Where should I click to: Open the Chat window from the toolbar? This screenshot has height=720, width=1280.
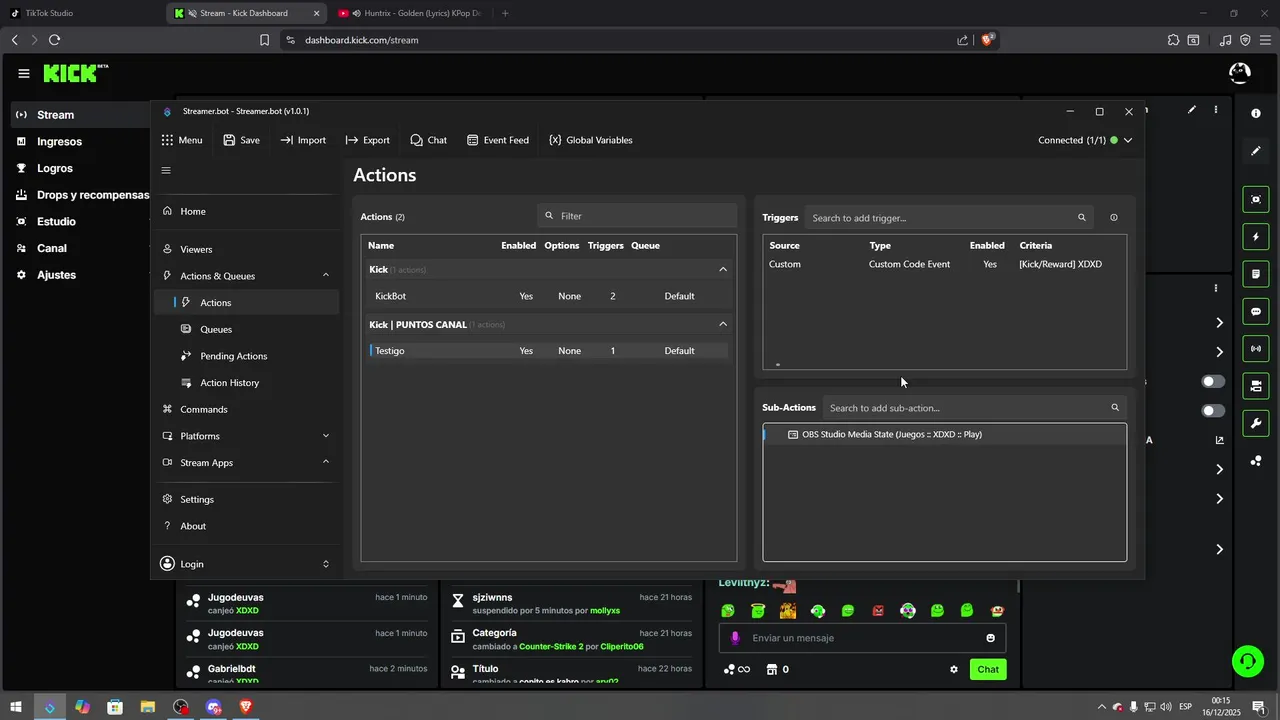(428, 140)
